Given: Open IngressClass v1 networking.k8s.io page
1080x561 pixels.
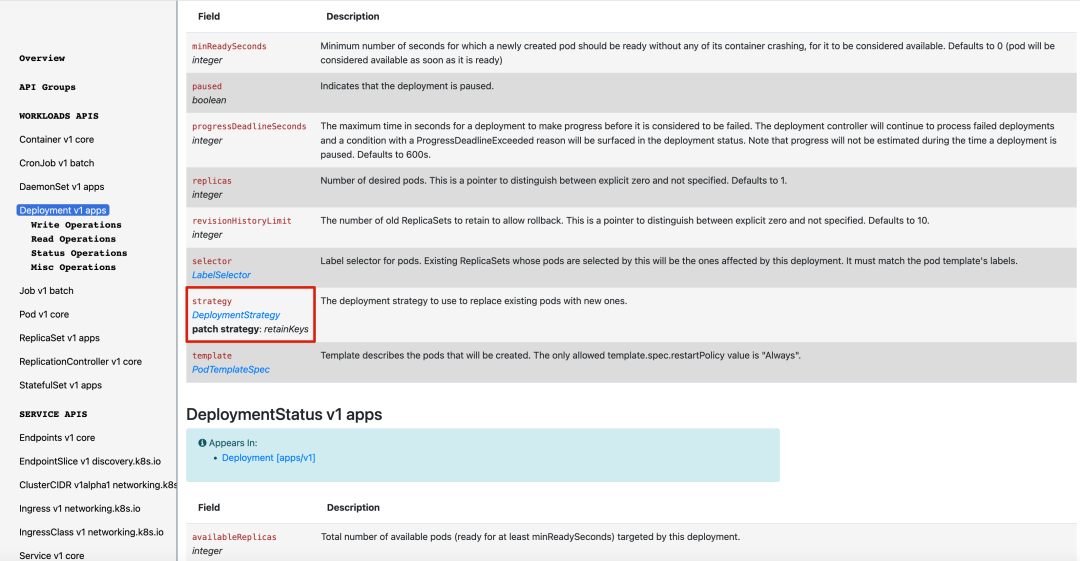Looking at the screenshot, I should pos(92,532).
